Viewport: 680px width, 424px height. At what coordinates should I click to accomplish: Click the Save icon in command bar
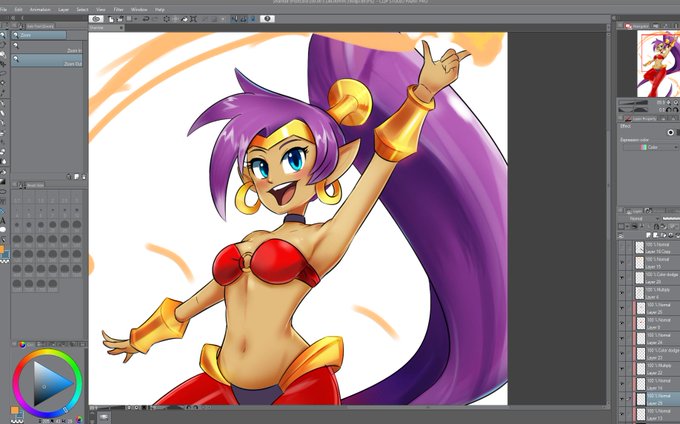tap(129, 19)
